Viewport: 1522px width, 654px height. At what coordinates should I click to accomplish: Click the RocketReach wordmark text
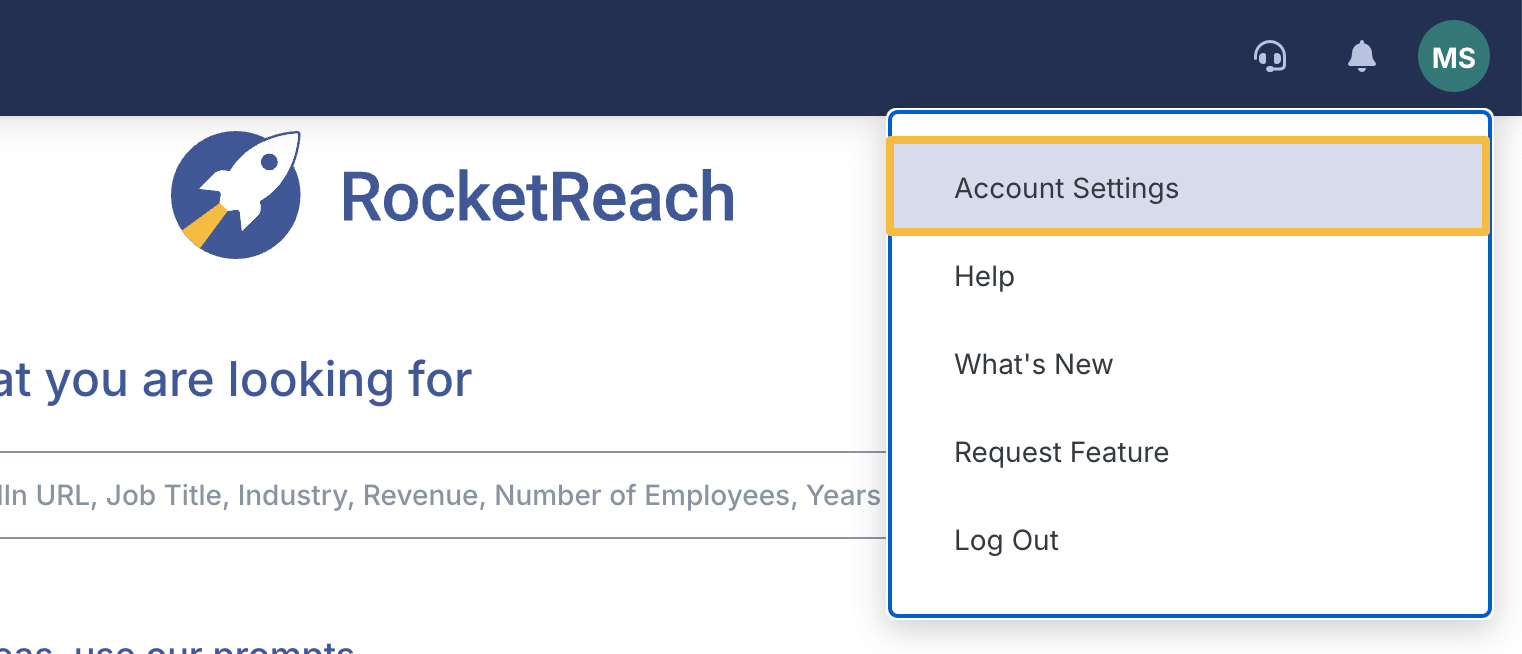point(537,197)
